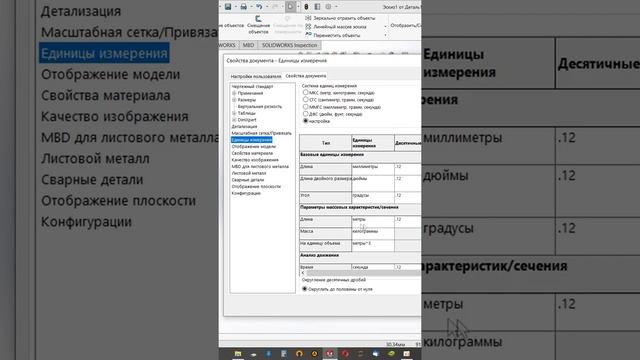Expand the Таблицы tree node
Image resolution: width=640 pixels, height=360 pixels.
234,113
